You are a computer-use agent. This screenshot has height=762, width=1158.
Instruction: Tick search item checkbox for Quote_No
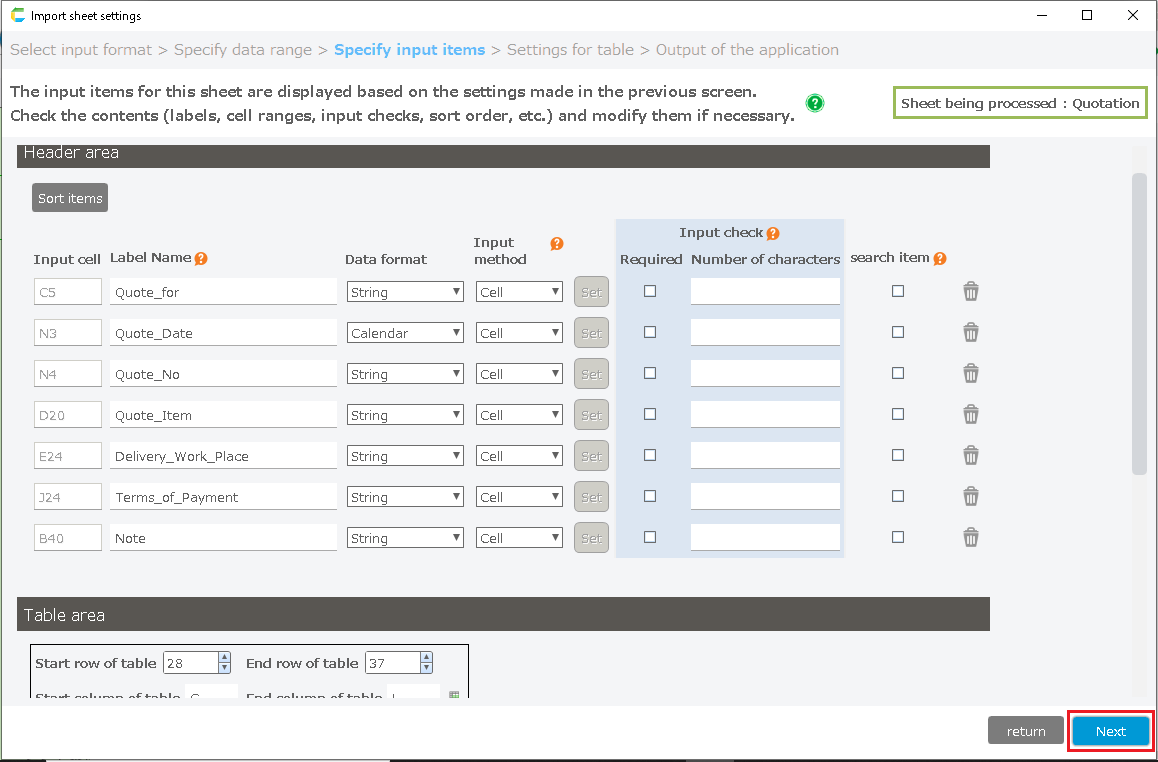pyautogui.click(x=898, y=373)
